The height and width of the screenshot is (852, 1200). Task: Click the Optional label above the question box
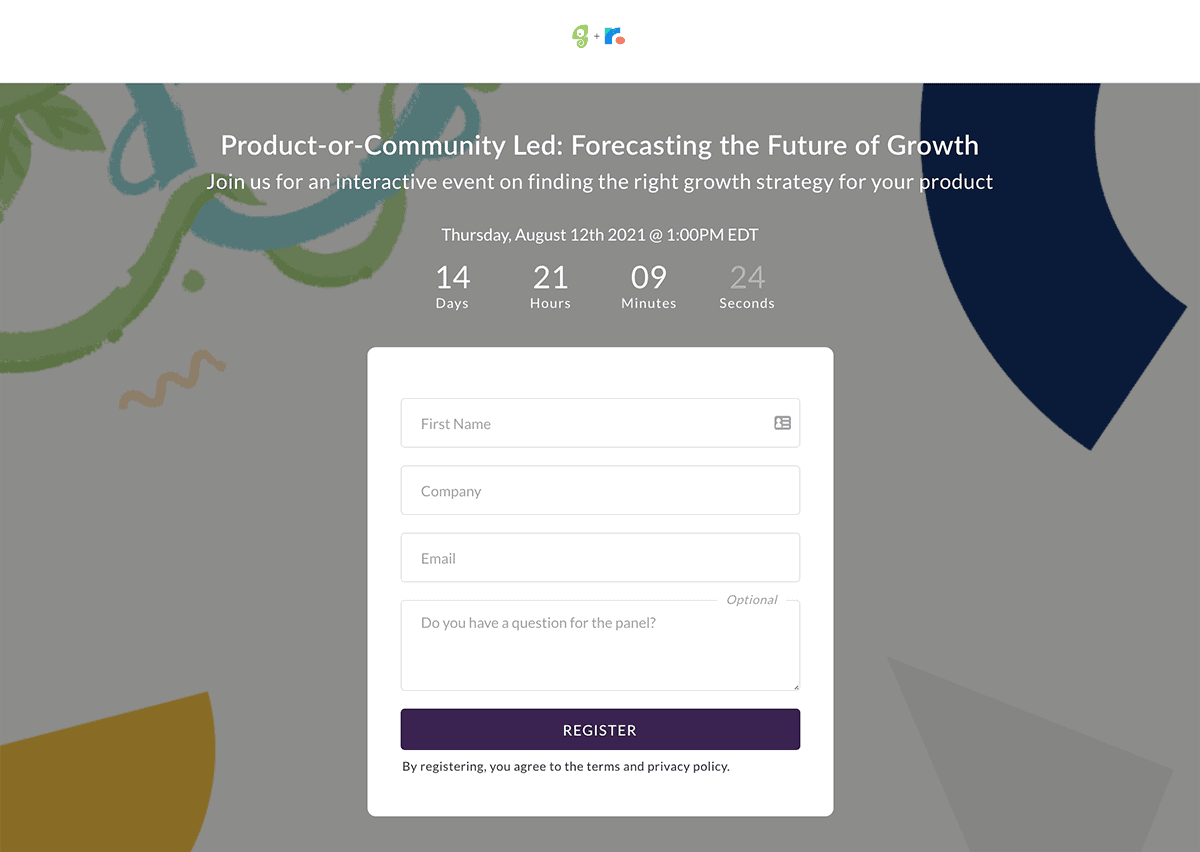pyautogui.click(x=752, y=599)
